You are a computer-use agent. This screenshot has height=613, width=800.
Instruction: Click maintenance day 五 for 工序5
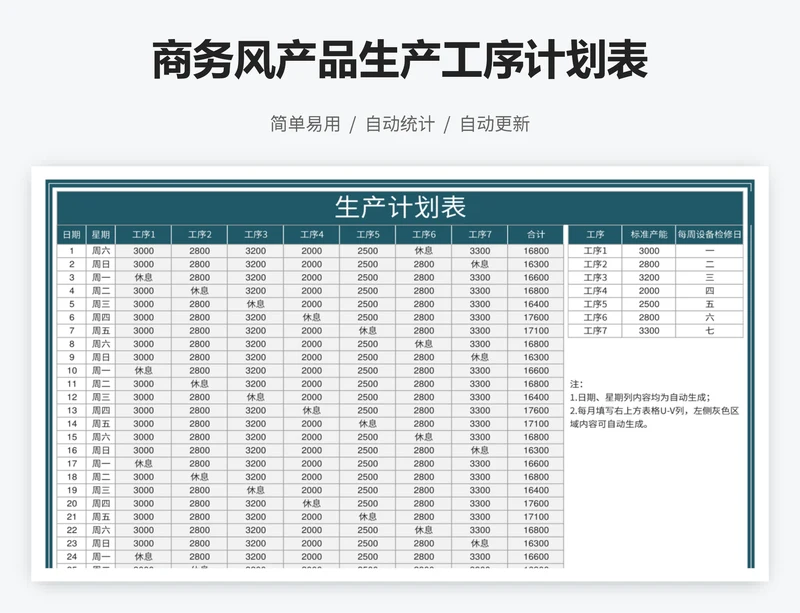pyautogui.click(x=709, y=304)
